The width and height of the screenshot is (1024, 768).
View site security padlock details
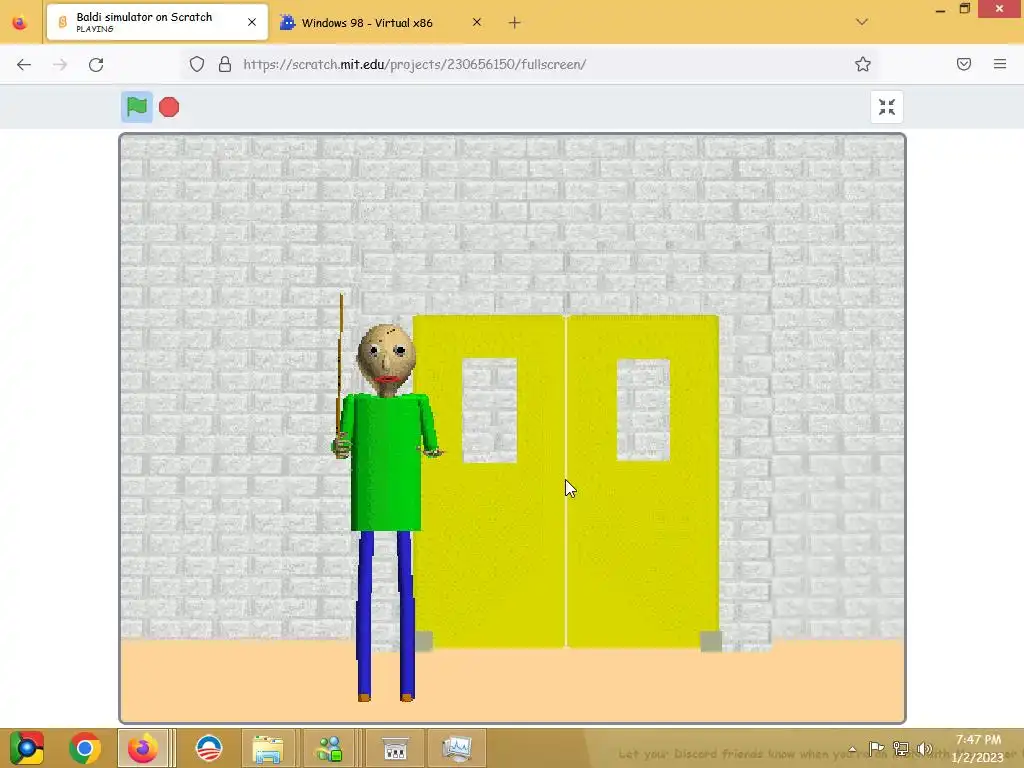225,64
